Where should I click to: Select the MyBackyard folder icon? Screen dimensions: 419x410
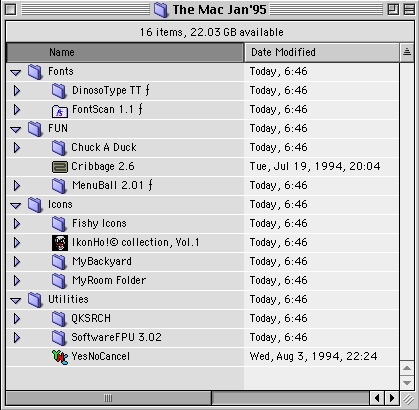coord(59,262)
